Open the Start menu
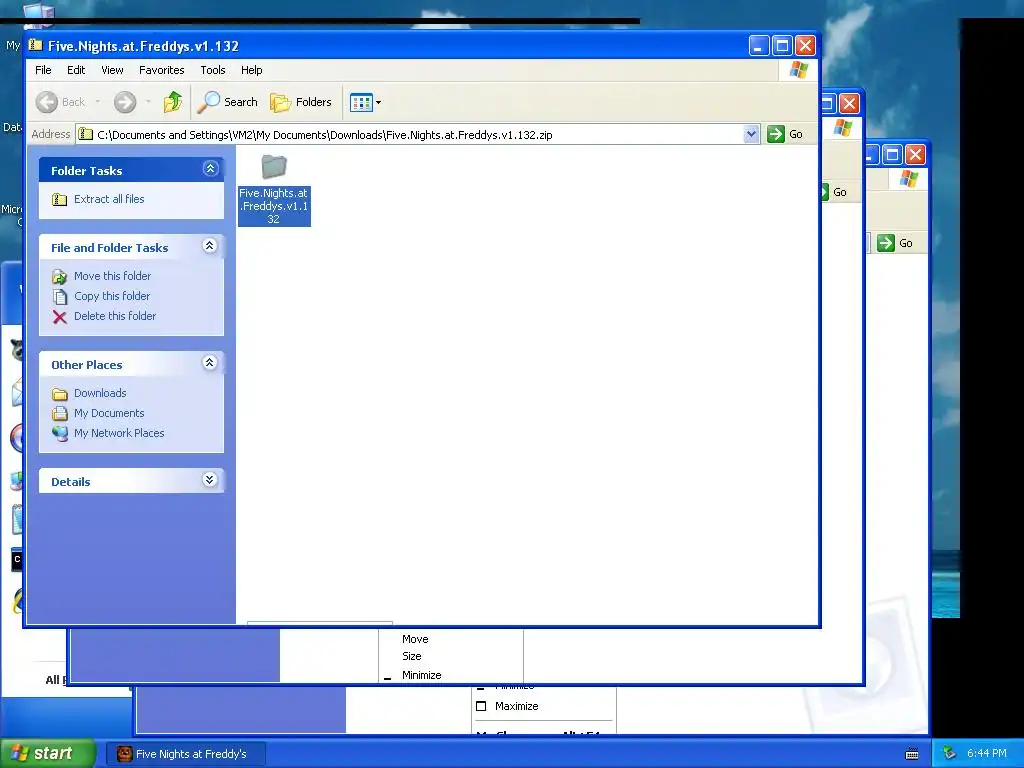The height and width of the screenshot is (768, 1024). click(47, 753)
